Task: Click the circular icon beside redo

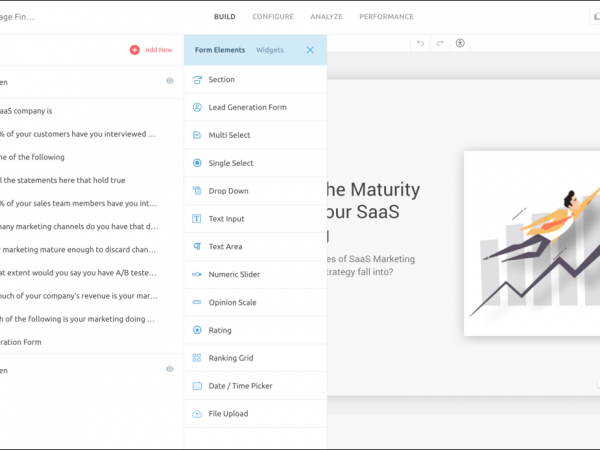Action: [x=459, y=44]
